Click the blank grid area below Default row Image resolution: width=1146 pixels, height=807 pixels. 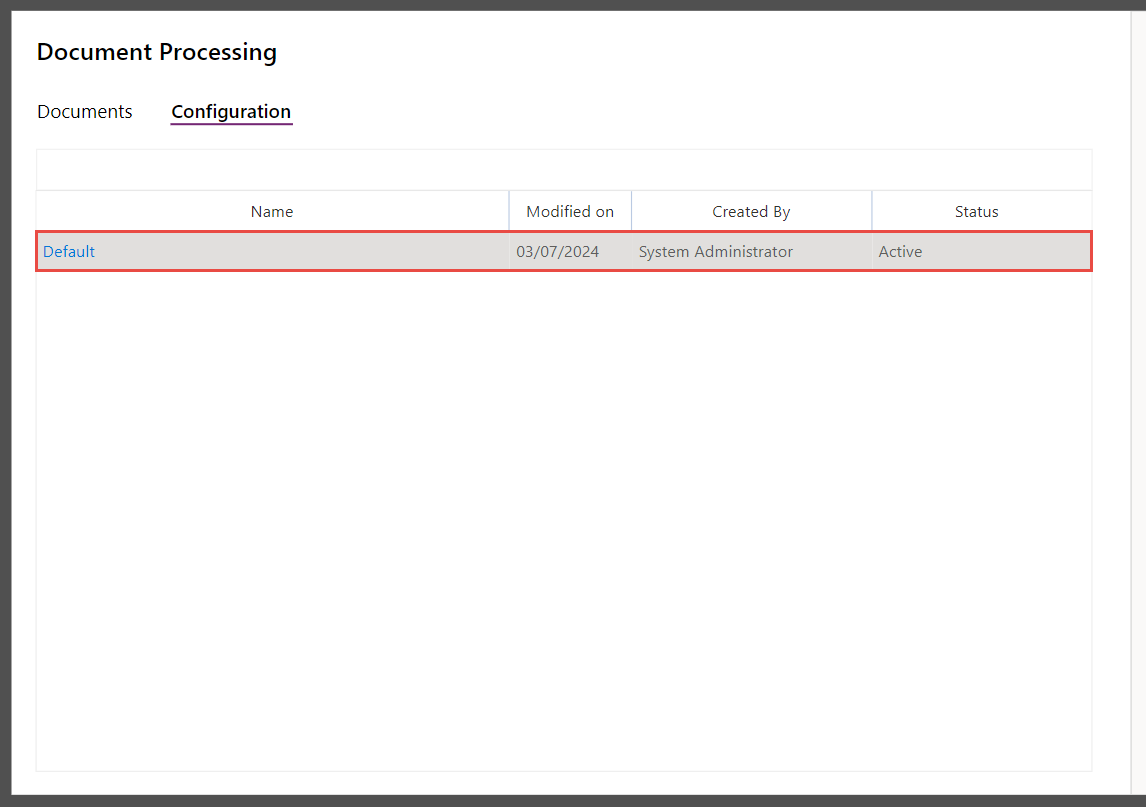tap(564, 520)
